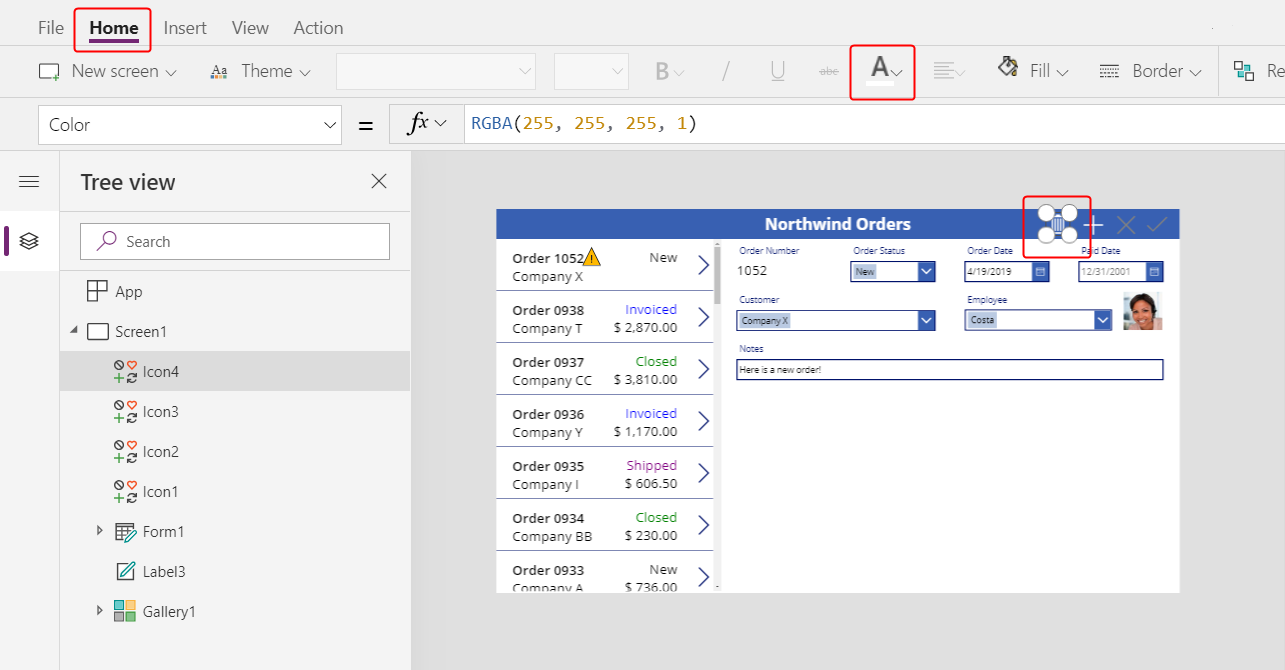Open the File menu
The height and width of the screenshot is (670, 1285).
pos(51,28)
